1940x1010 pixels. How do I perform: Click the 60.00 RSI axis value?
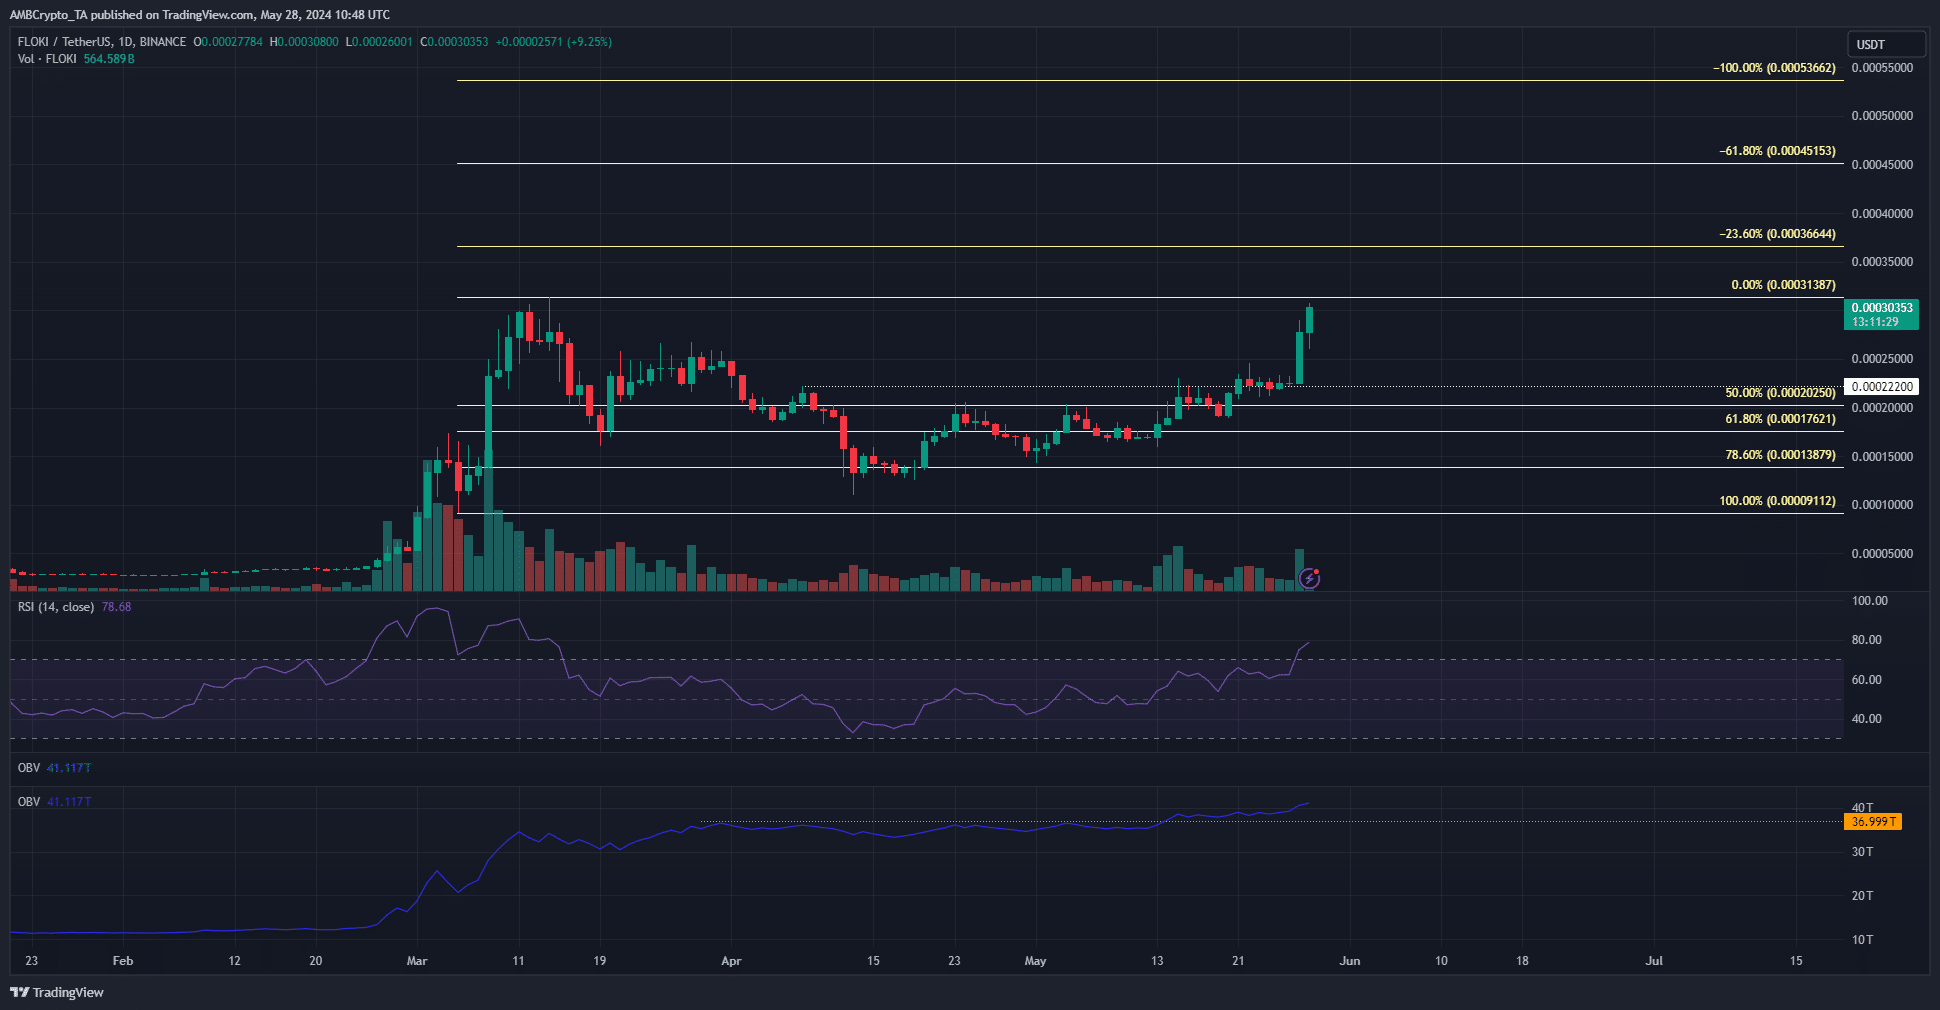[x=1866, y=680]
